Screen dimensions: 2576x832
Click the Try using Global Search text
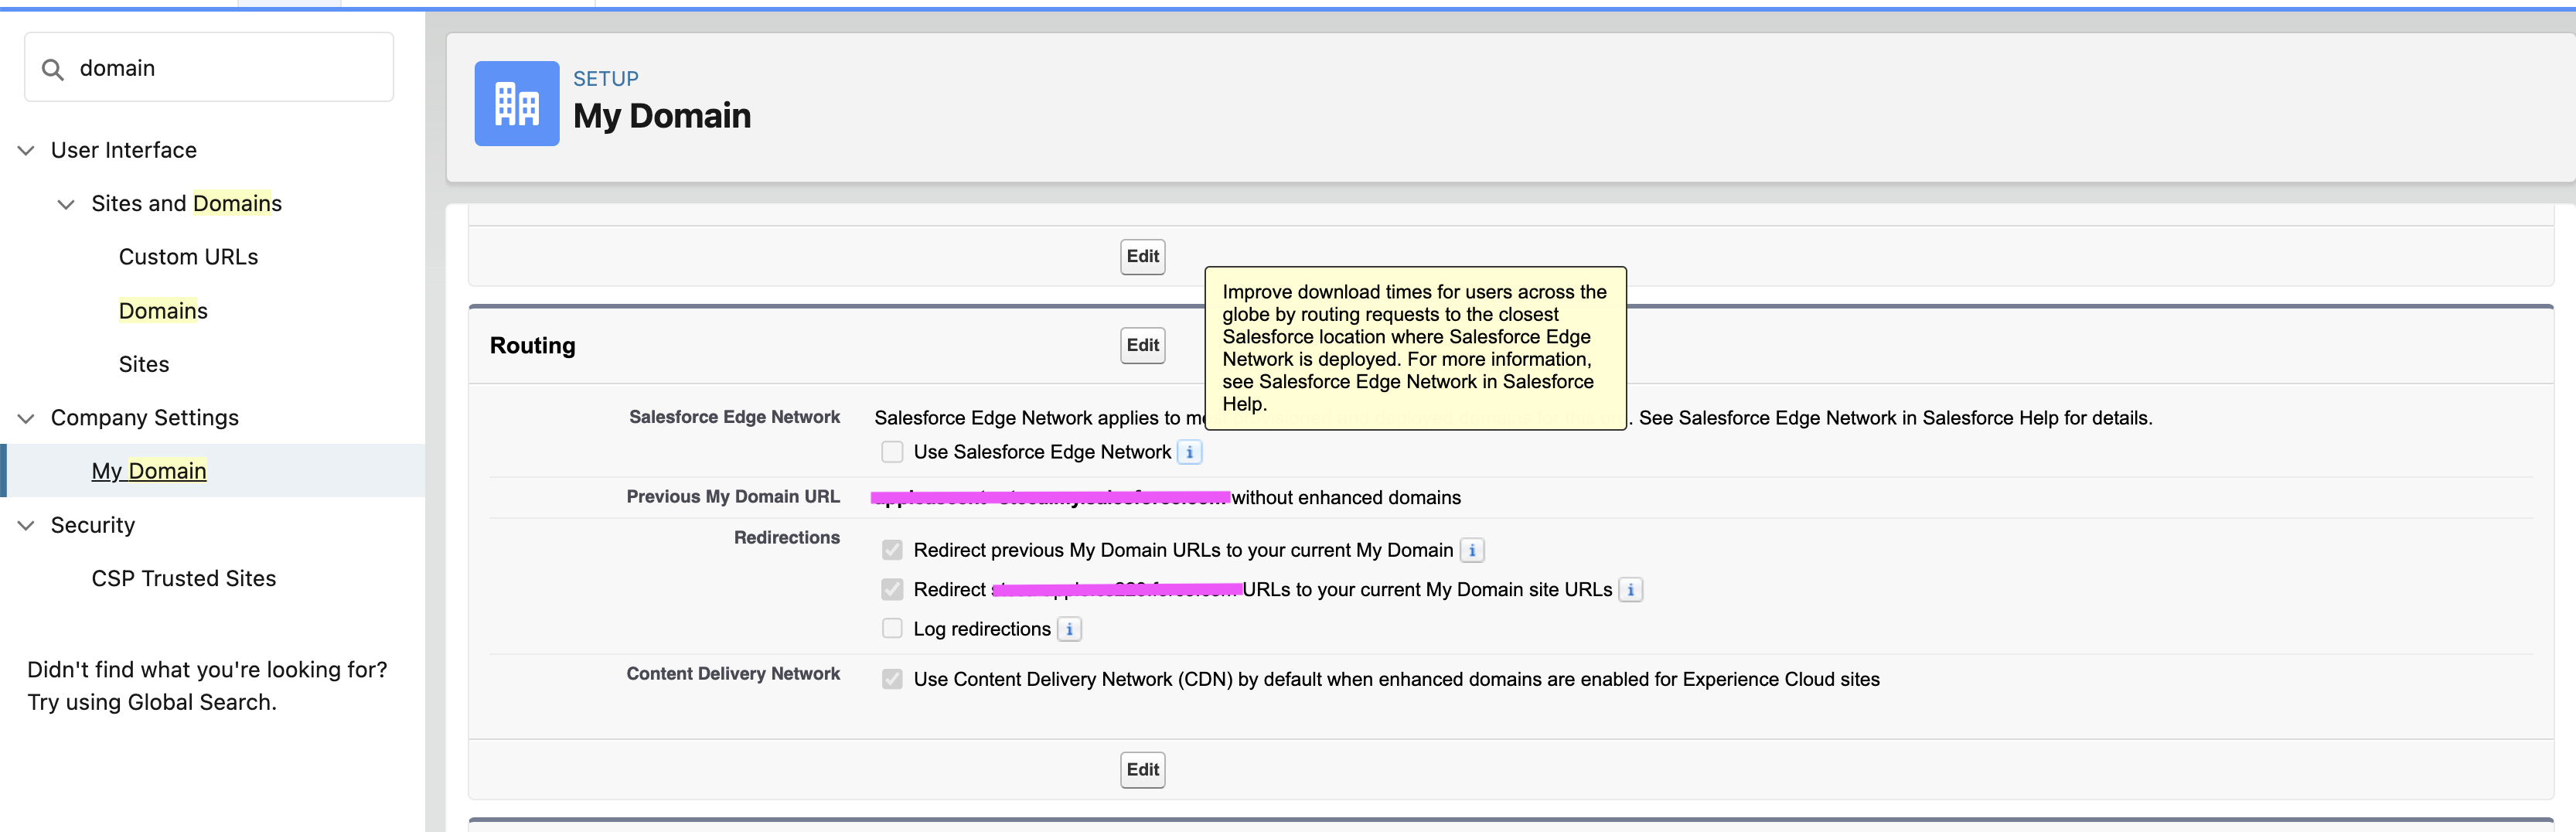(152, 703)
